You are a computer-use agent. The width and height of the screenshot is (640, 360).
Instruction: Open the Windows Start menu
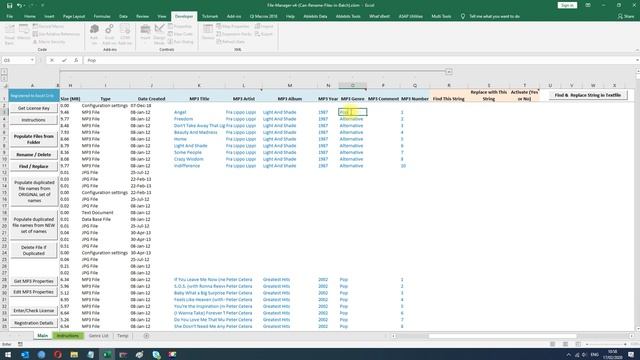(8, 354)
